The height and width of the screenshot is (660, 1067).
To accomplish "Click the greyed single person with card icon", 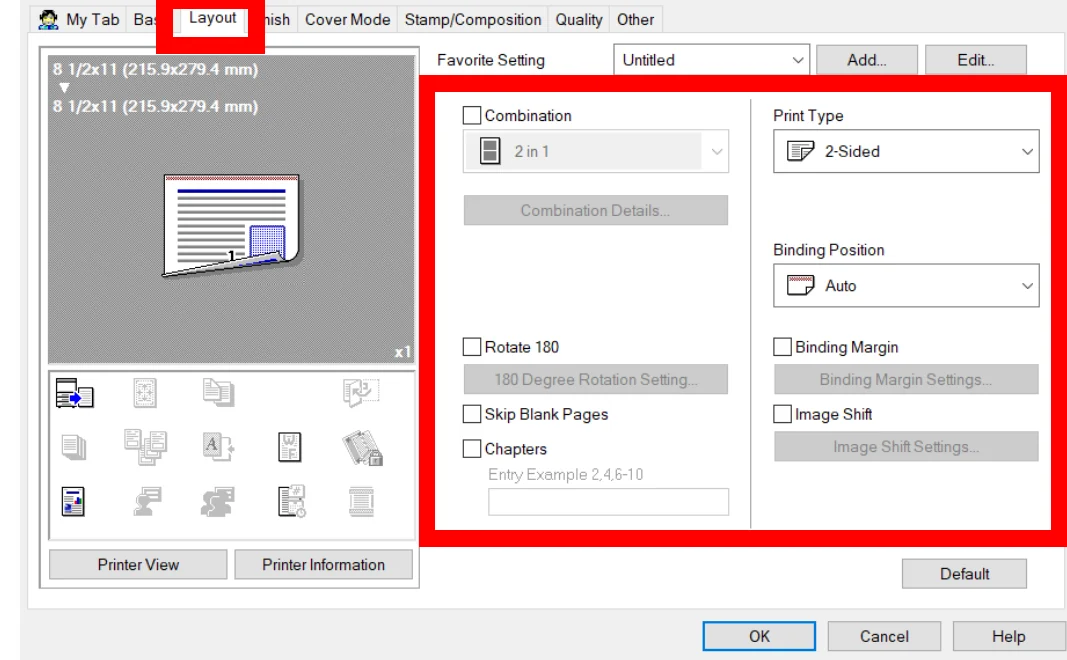I will click(147, 502).
